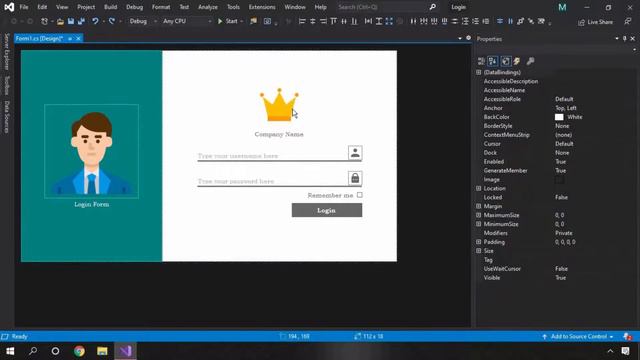The width and height of the screenshot is (640, 360).
Task: Click the Make Same Width icon
Action: pos(368,21)
